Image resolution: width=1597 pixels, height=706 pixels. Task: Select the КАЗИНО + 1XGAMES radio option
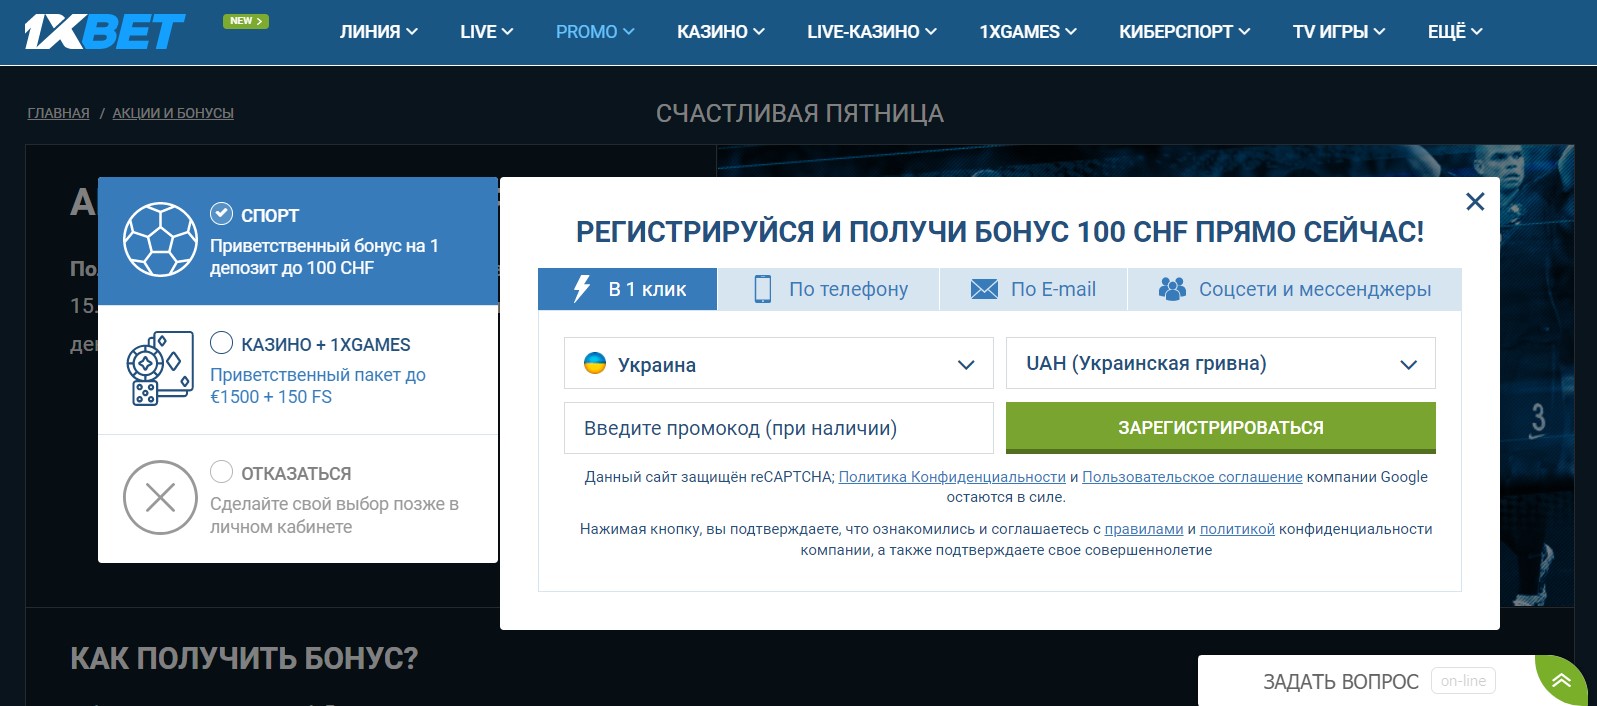(x=221, y=342)
